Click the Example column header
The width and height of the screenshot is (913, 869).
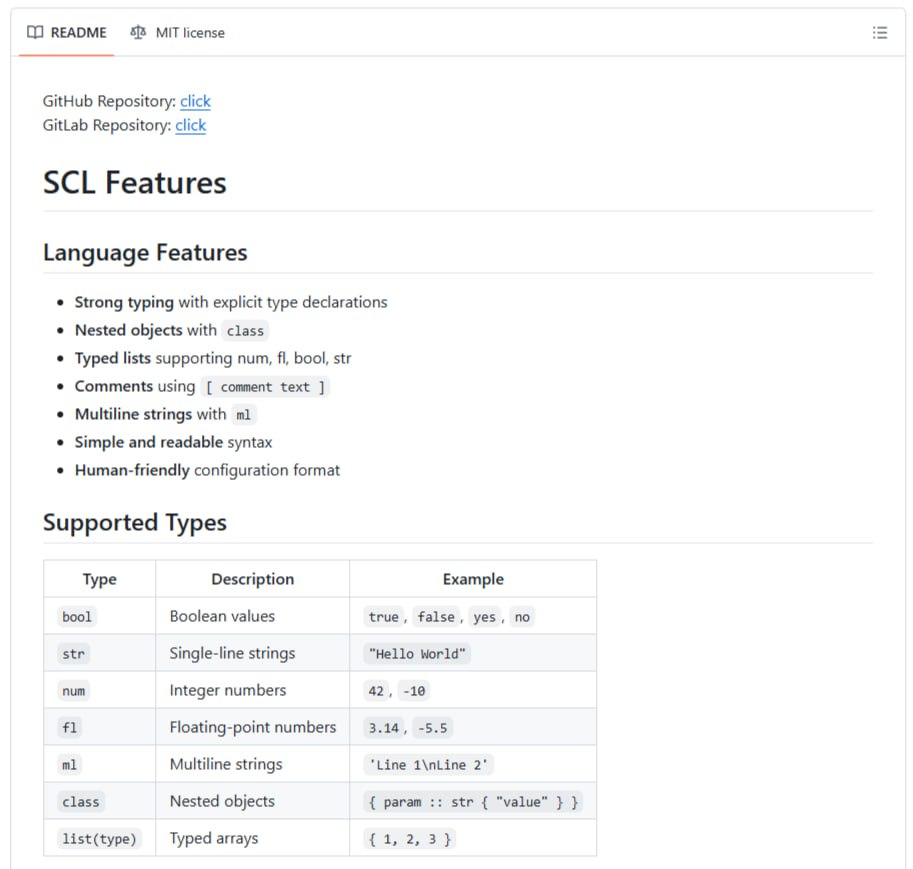pos(473,579)
